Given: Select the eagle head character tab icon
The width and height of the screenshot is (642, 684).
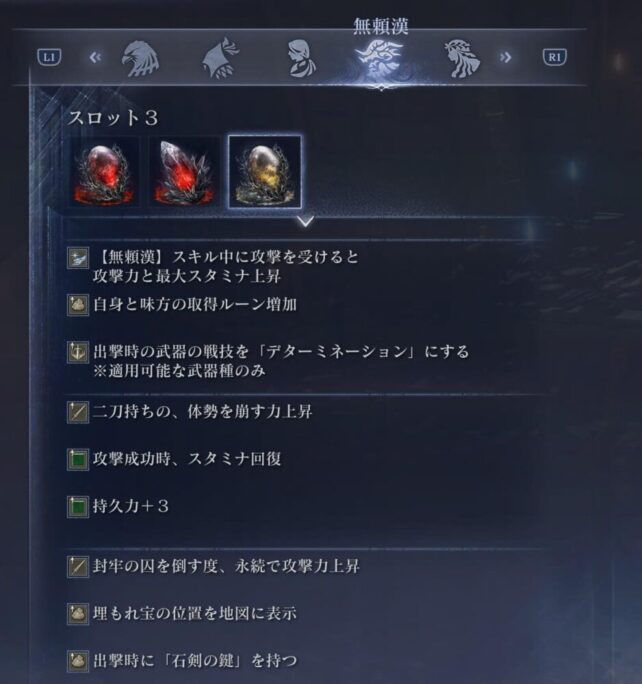Looking at the screenshot, I should (x=140, y=59).
